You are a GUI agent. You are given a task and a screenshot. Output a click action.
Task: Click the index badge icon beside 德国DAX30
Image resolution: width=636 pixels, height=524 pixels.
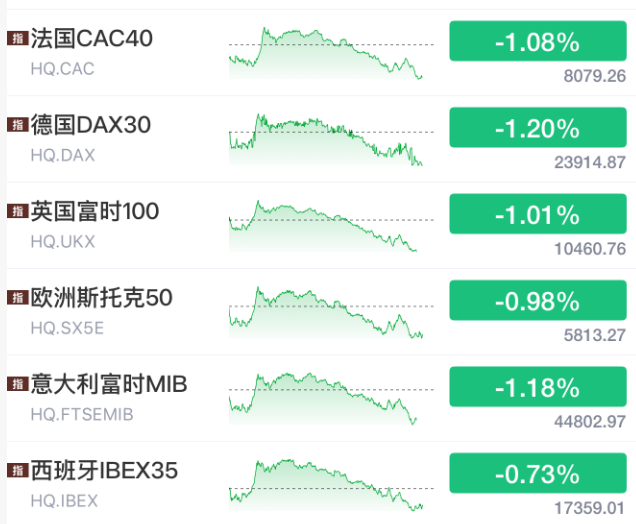[x=17, y=125]
